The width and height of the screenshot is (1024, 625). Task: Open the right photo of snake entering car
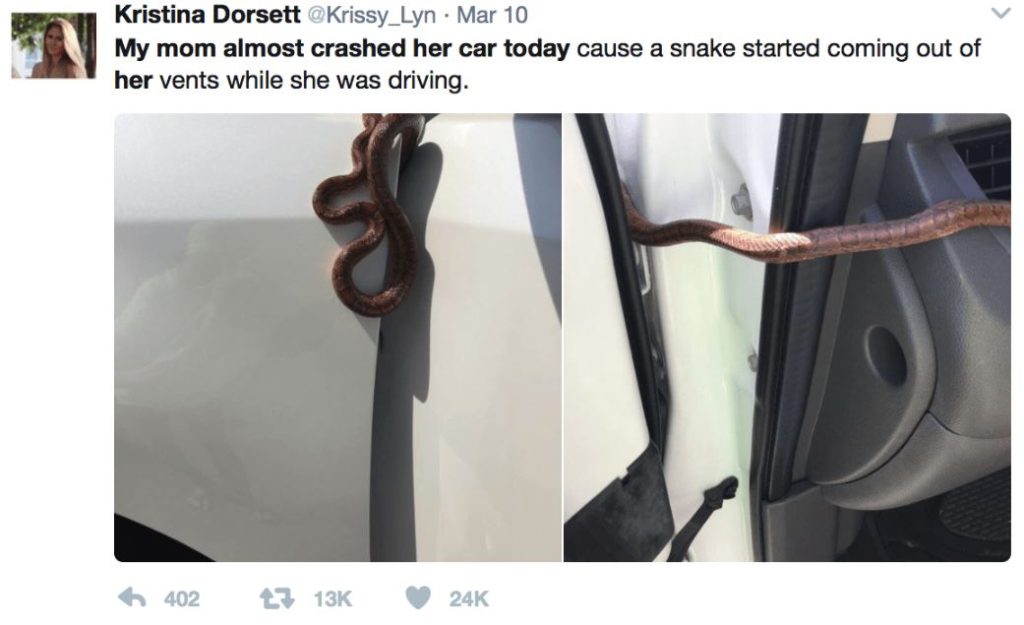(x=787, y=338)
